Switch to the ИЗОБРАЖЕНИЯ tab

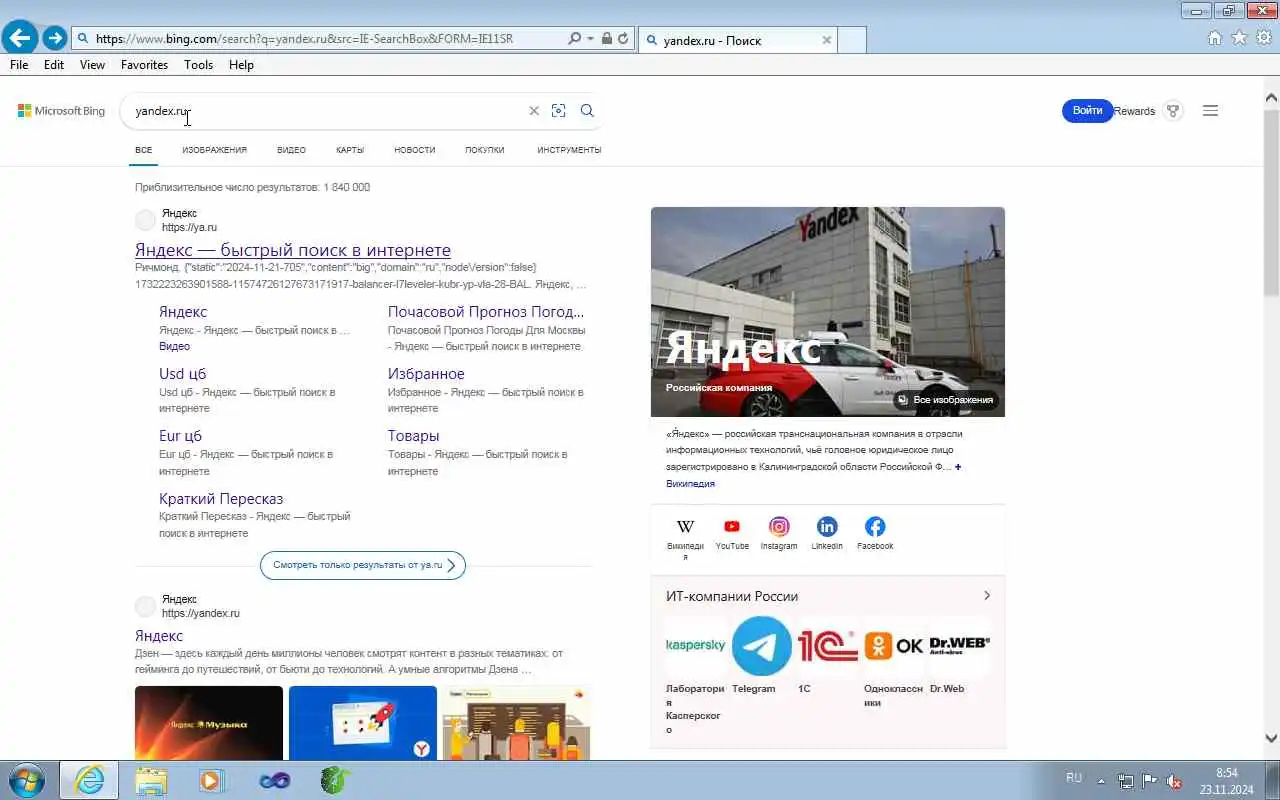(214, 150)
